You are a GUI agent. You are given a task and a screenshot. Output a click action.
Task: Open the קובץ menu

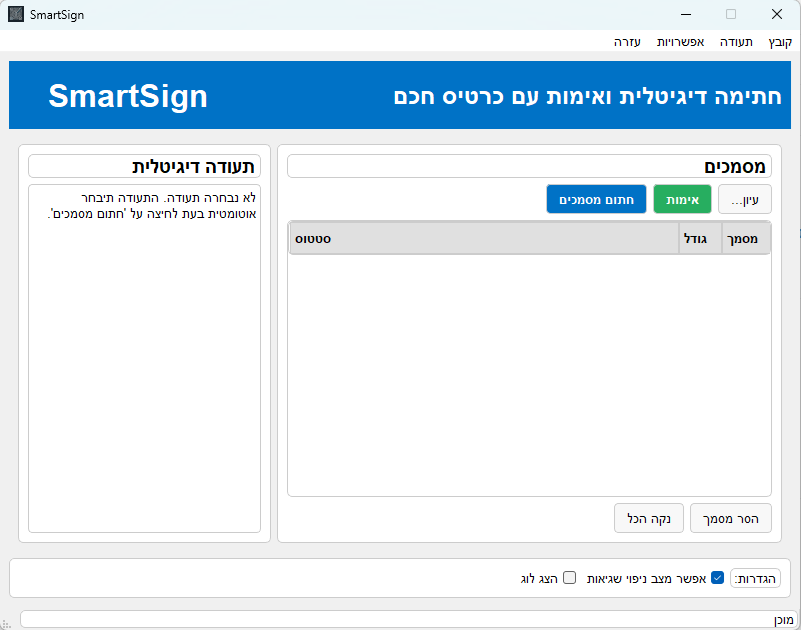[x=778, y=42]
